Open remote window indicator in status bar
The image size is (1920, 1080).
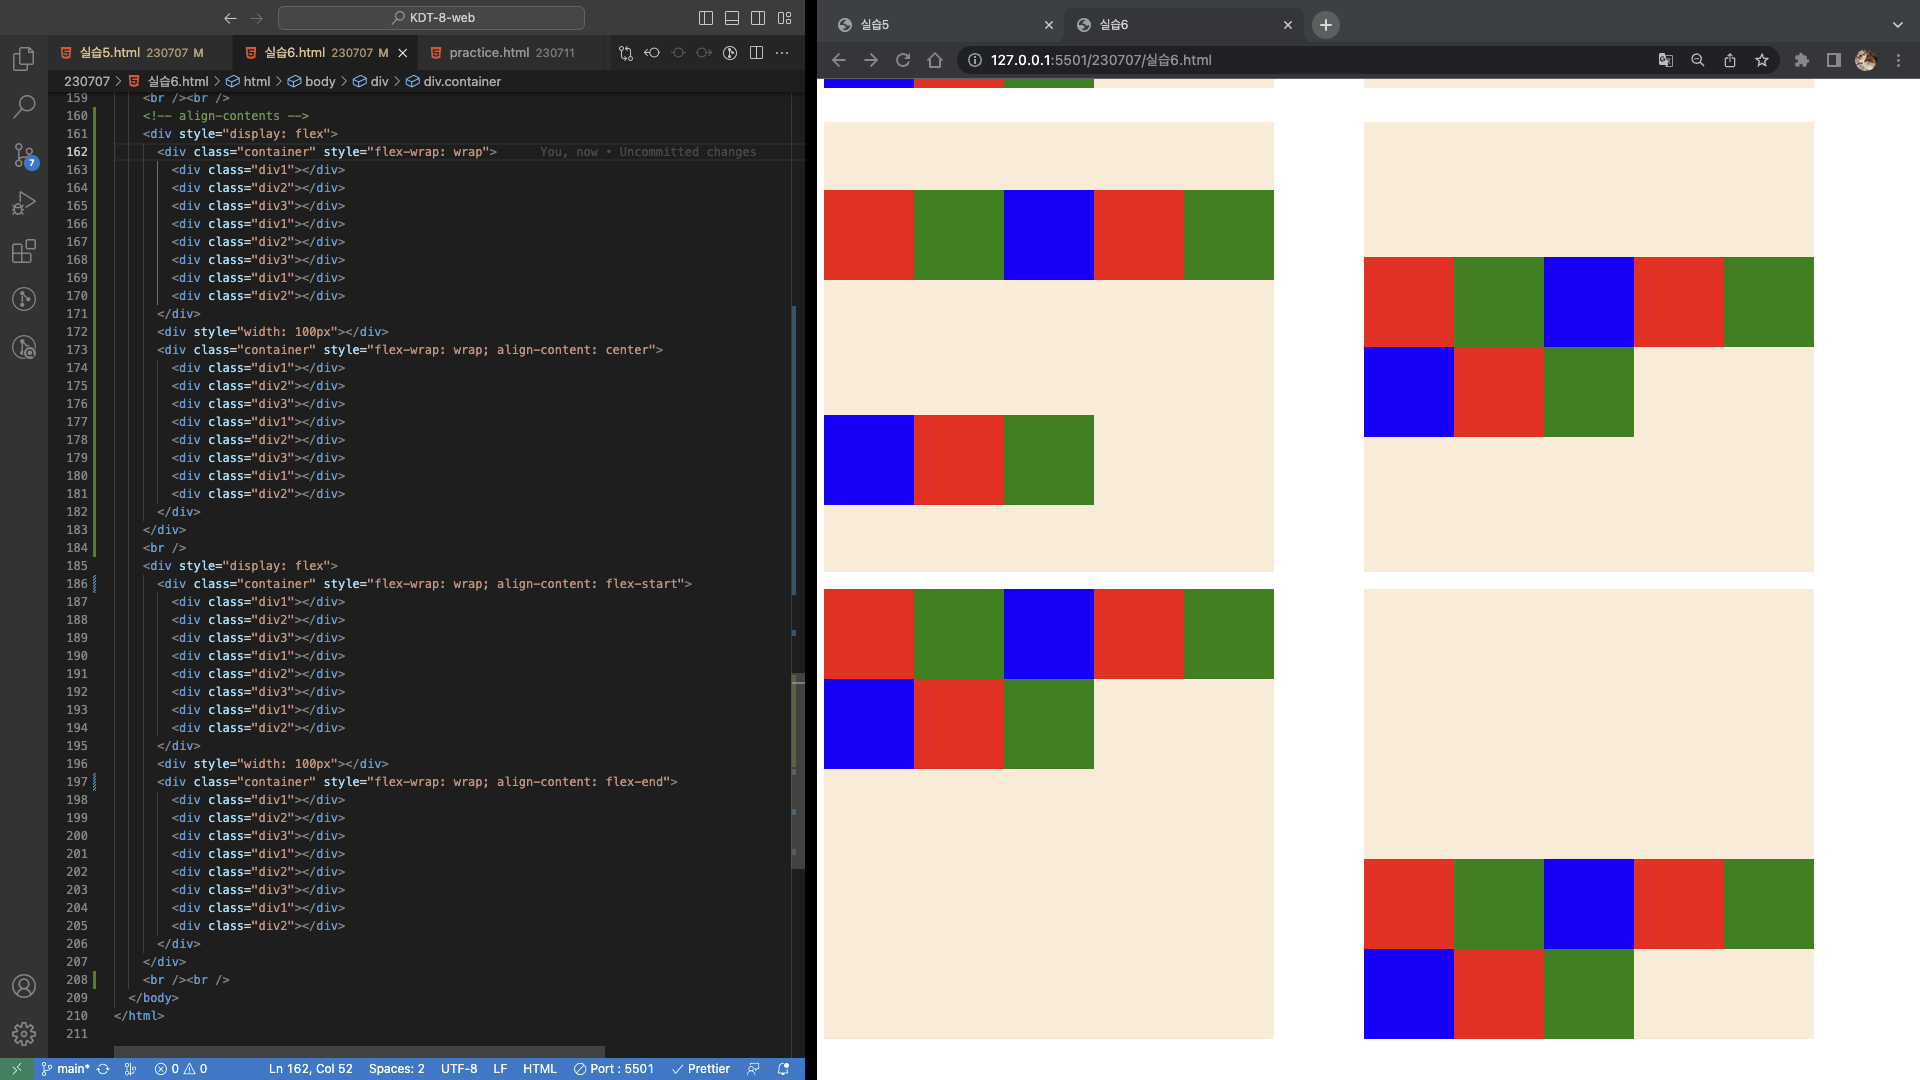tap(17, 1069)
